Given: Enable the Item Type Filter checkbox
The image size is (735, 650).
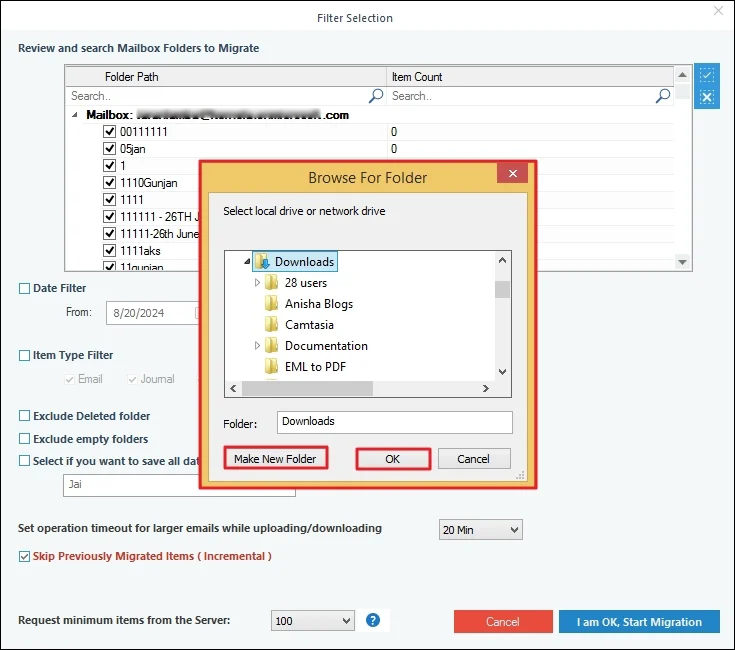Looking at the screenshot, I should (x=24, y=355).
